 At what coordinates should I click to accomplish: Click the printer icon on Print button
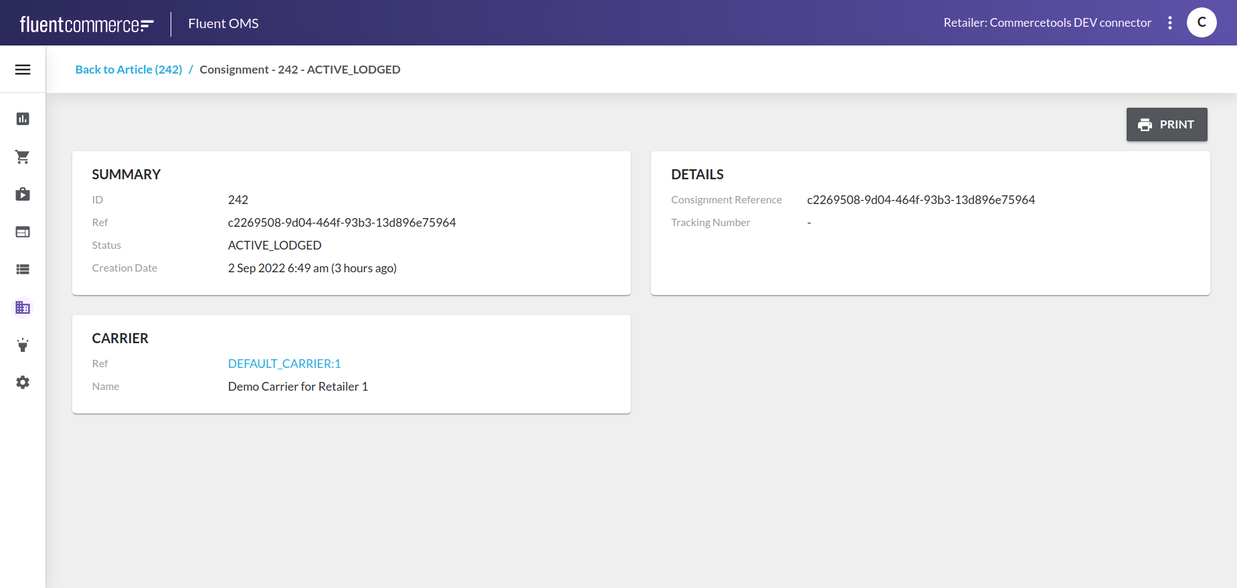(x=1145, y=125)
